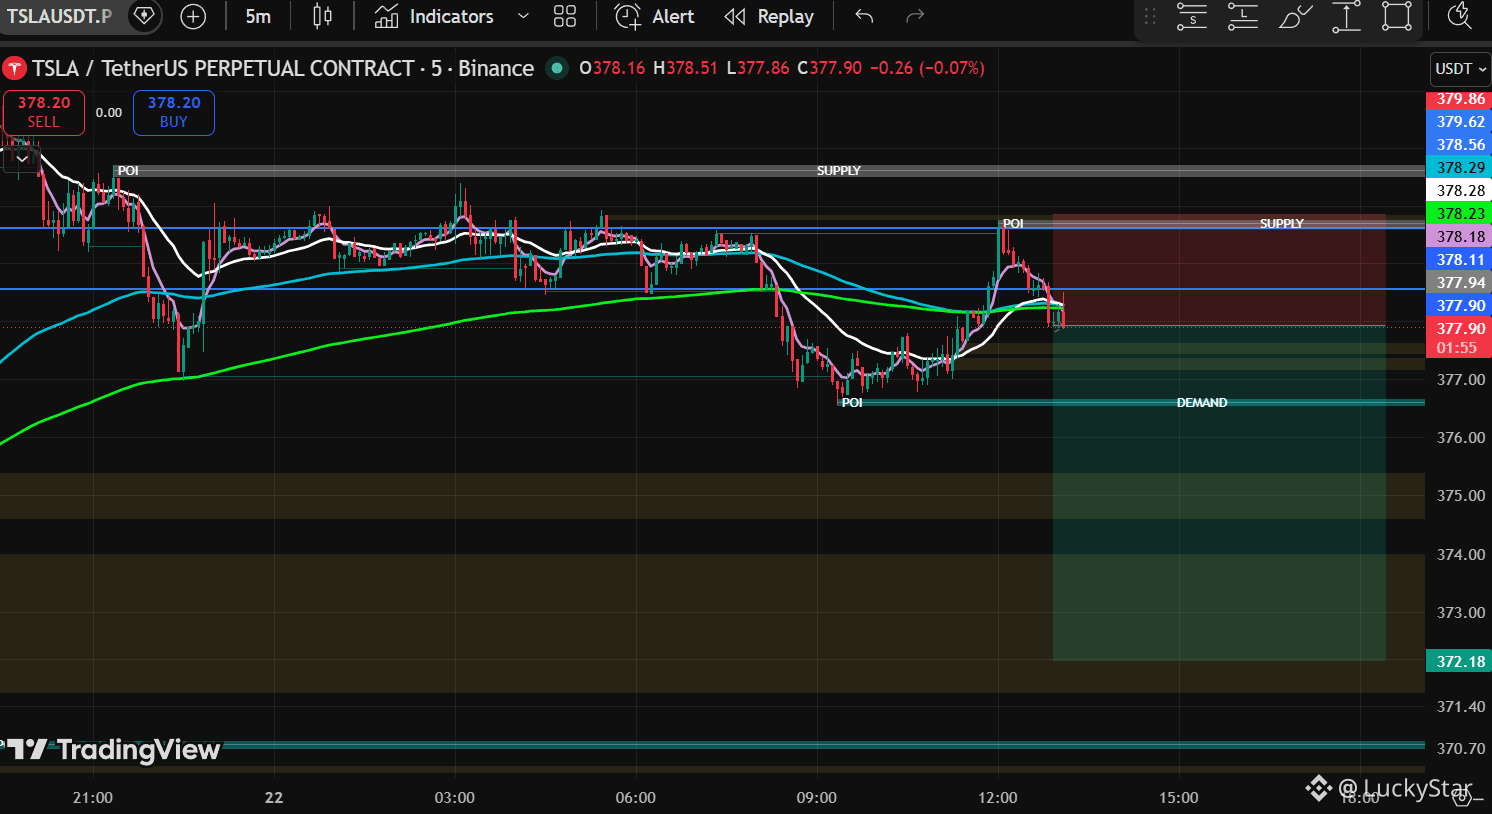Undo the last chart action
The height and width of the screenshot is (814, 1492).
tap(864, 16)
